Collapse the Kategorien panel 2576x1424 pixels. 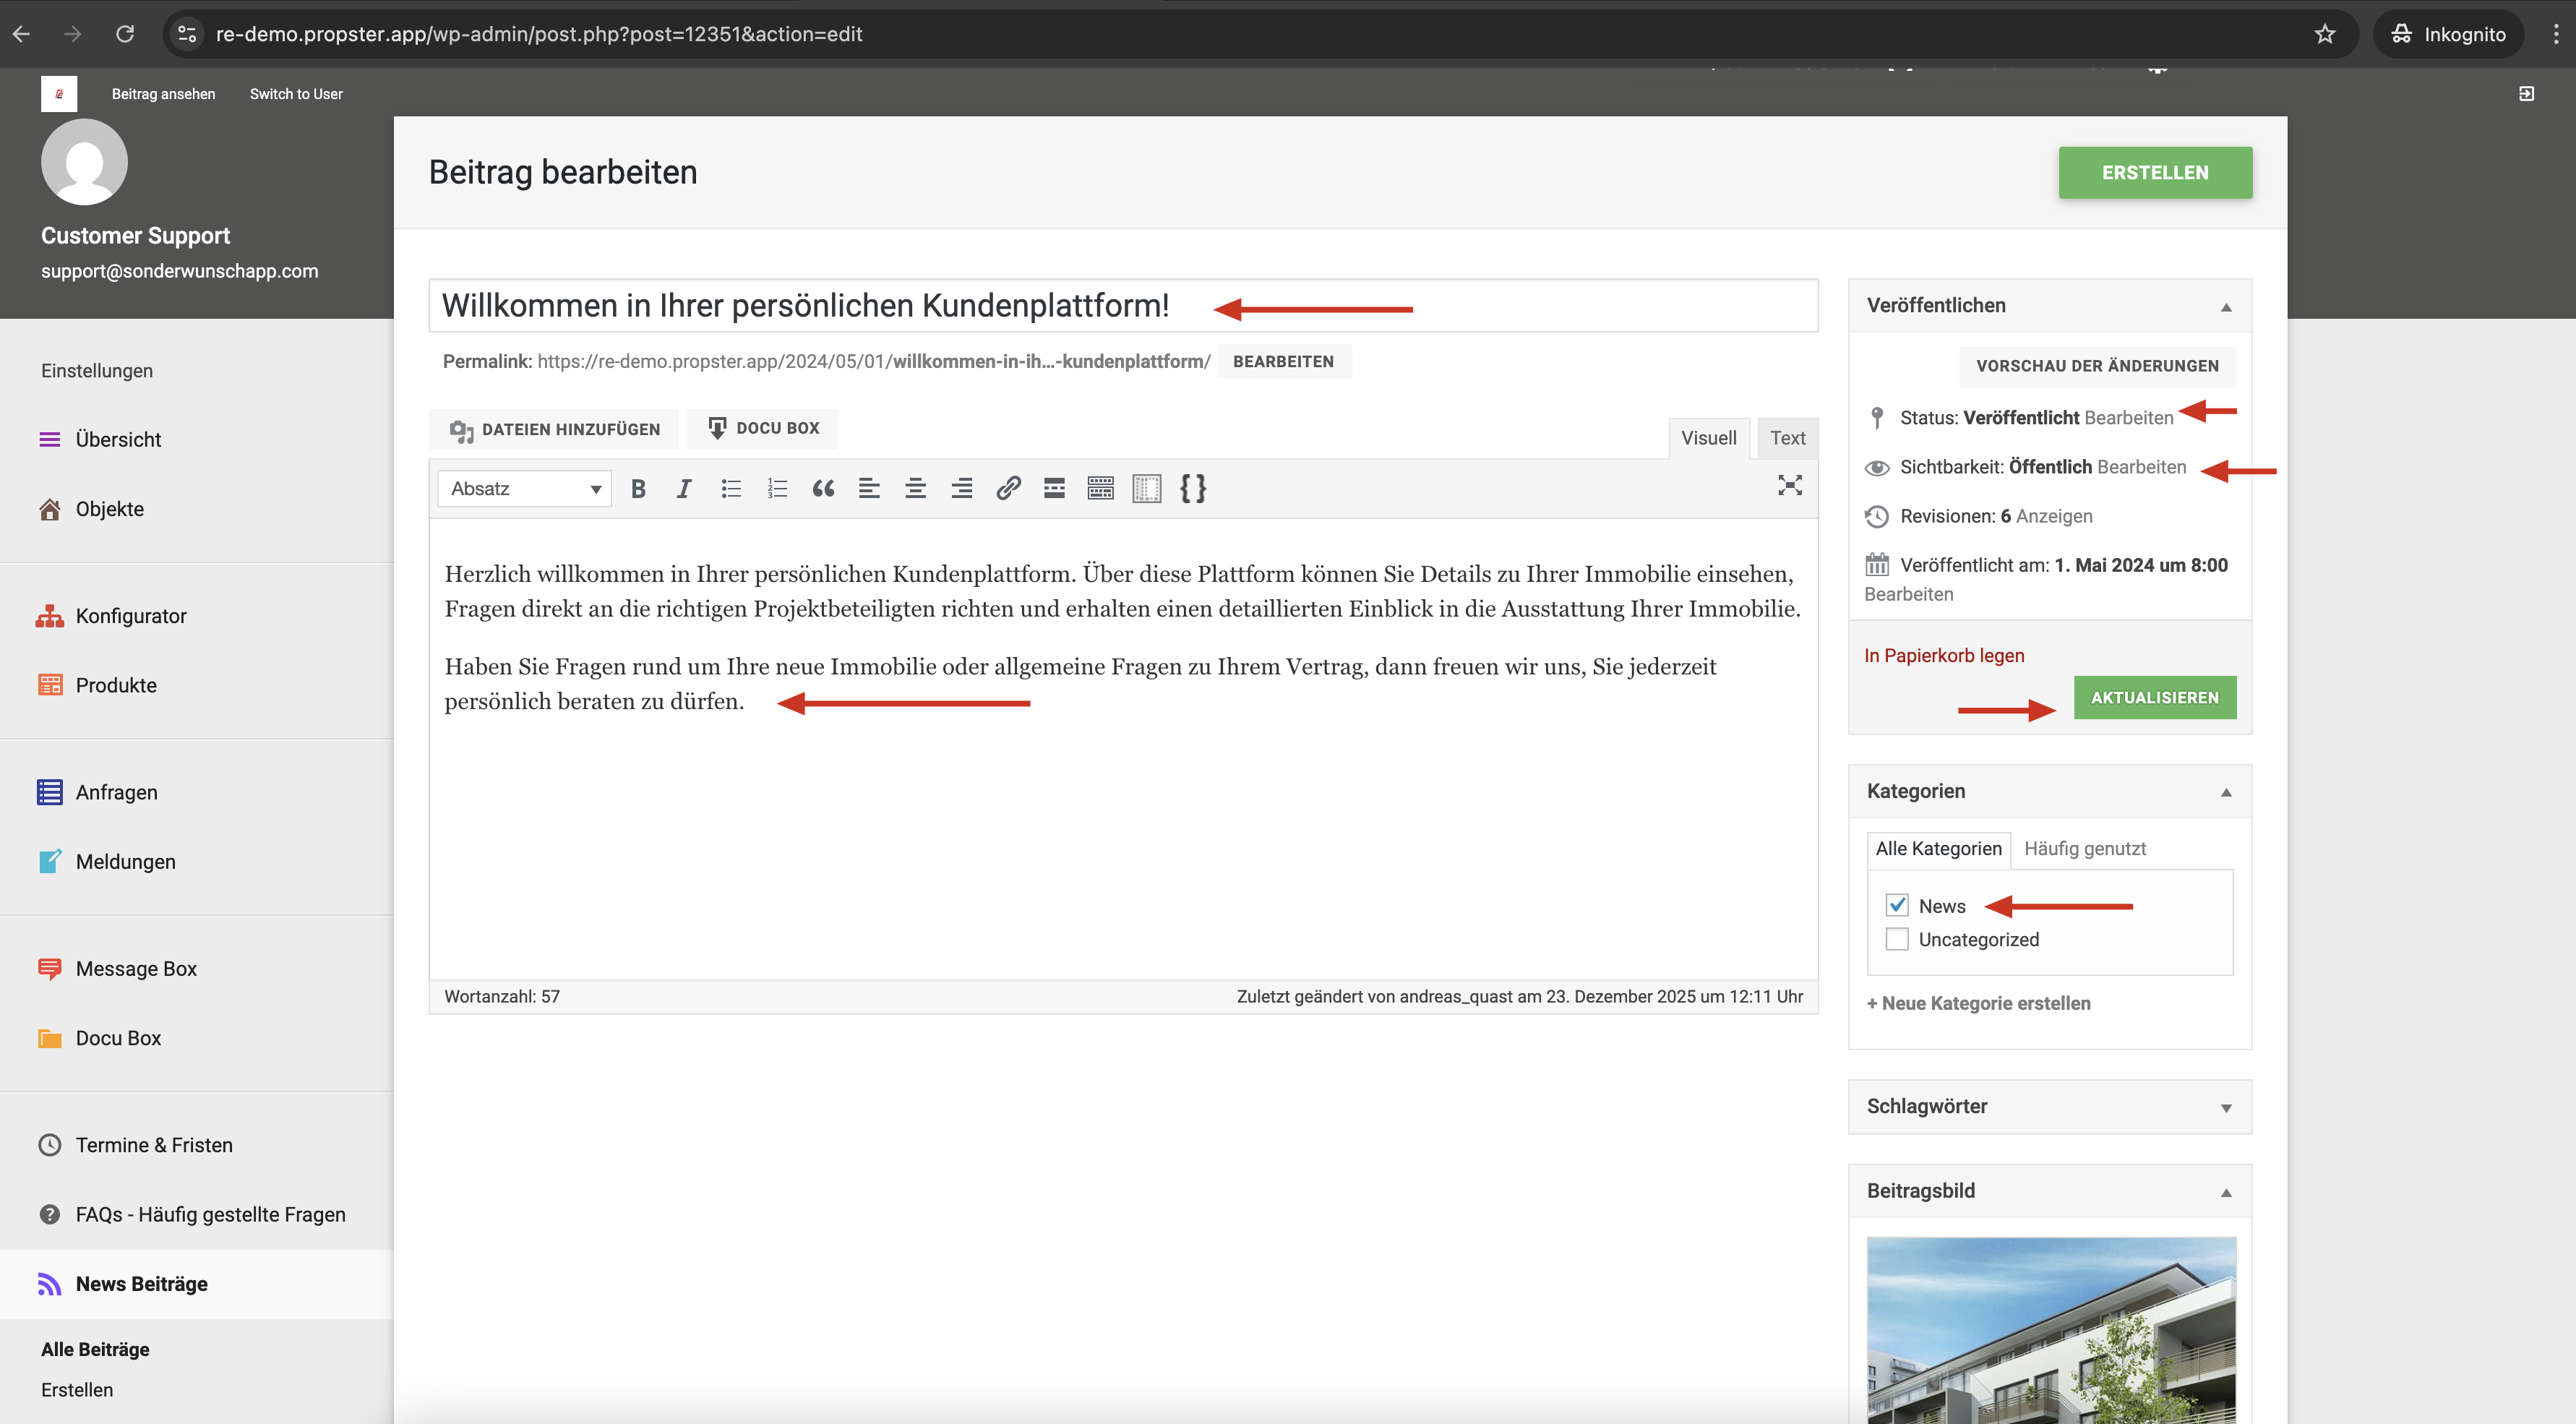coord(2226,793)
